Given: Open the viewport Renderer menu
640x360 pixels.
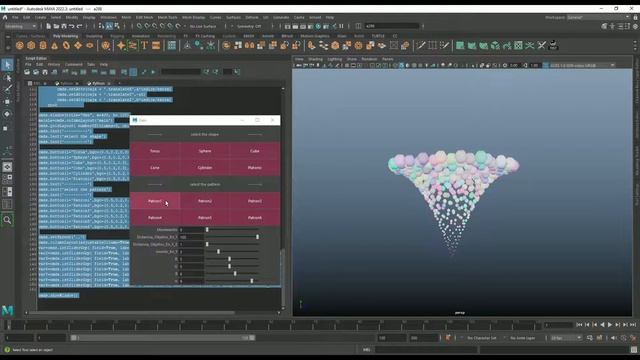Looking at the screenshot, I should pos(369,59).
